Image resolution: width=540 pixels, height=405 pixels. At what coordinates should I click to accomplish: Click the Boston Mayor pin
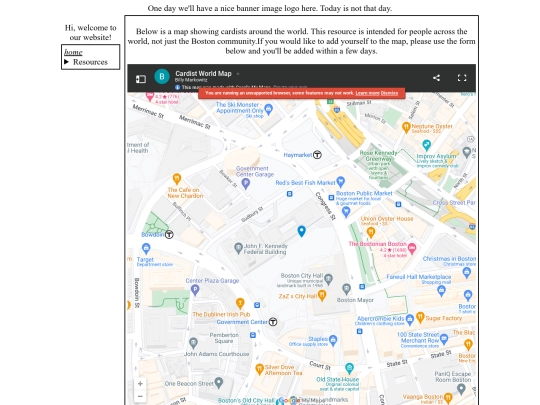(x=346, y=289)
